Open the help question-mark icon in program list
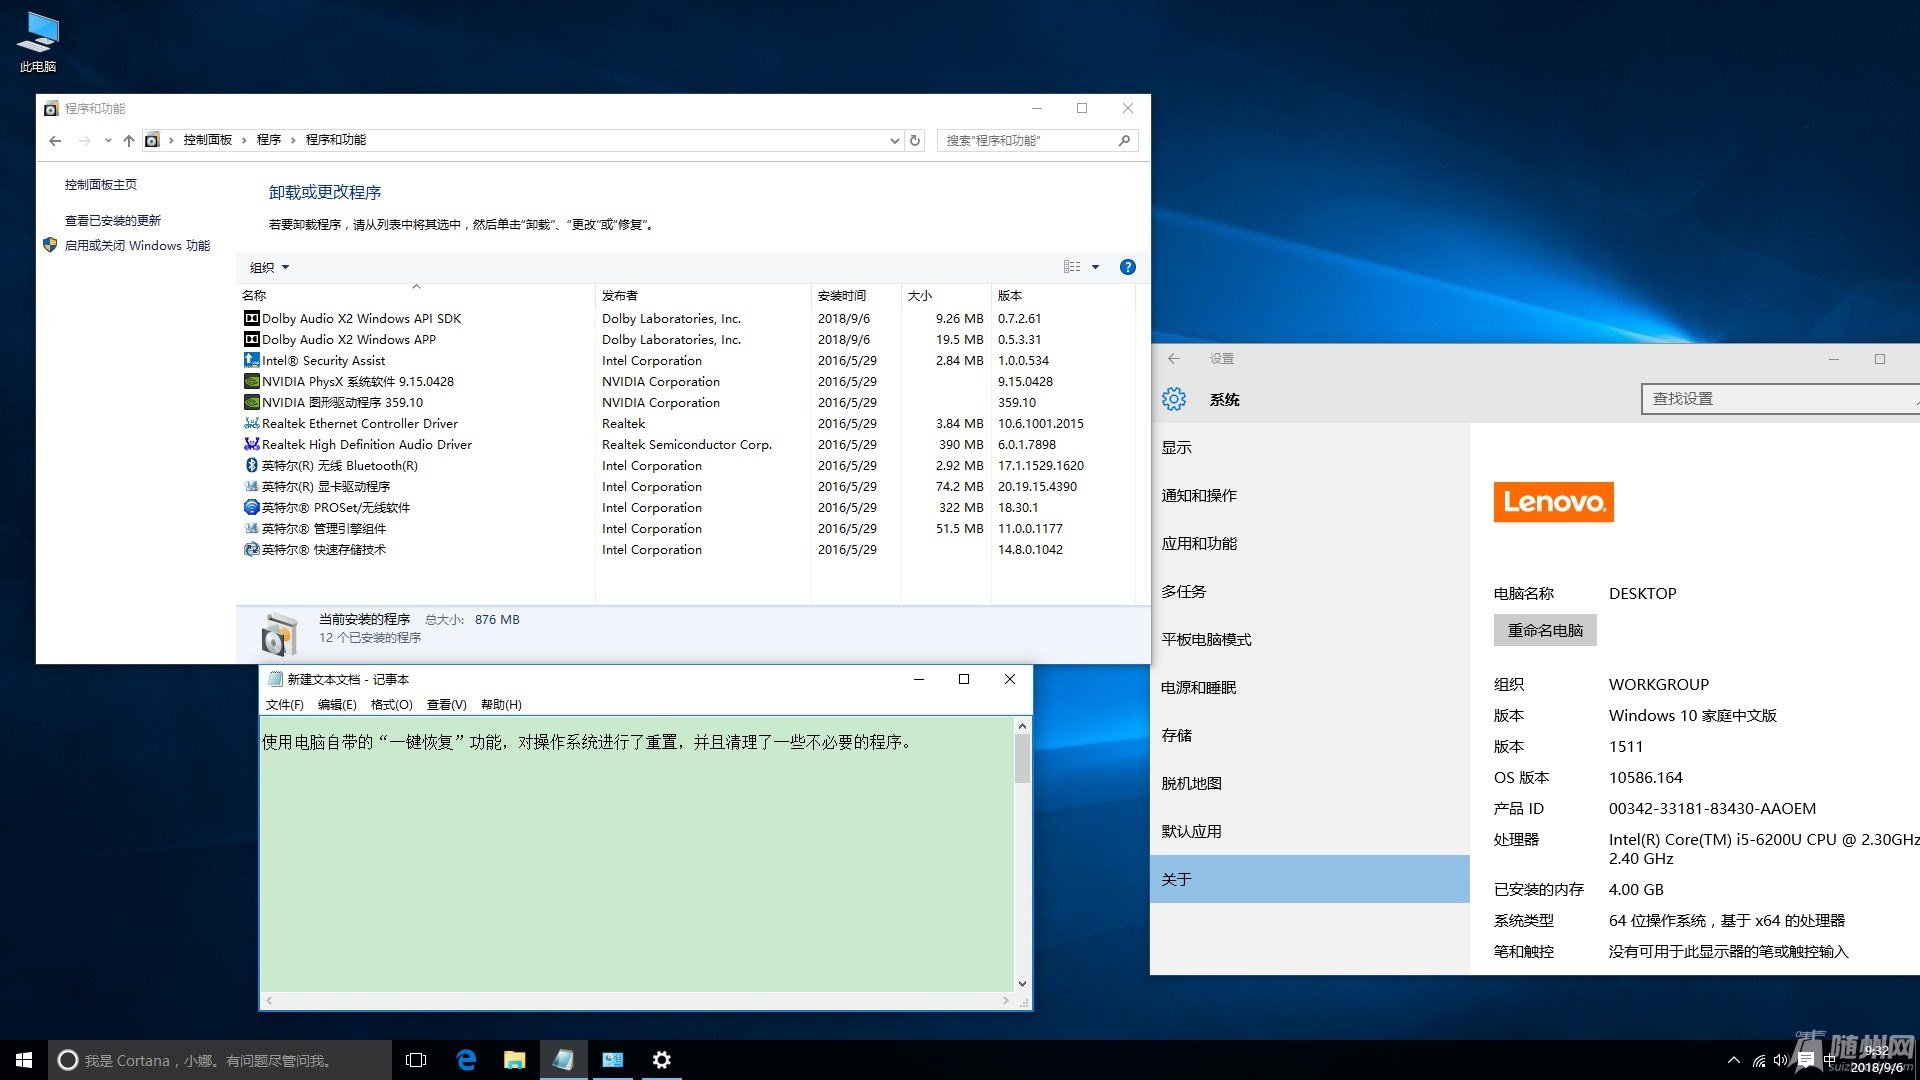The image size is (1920, 1080). click(1128, 267)
